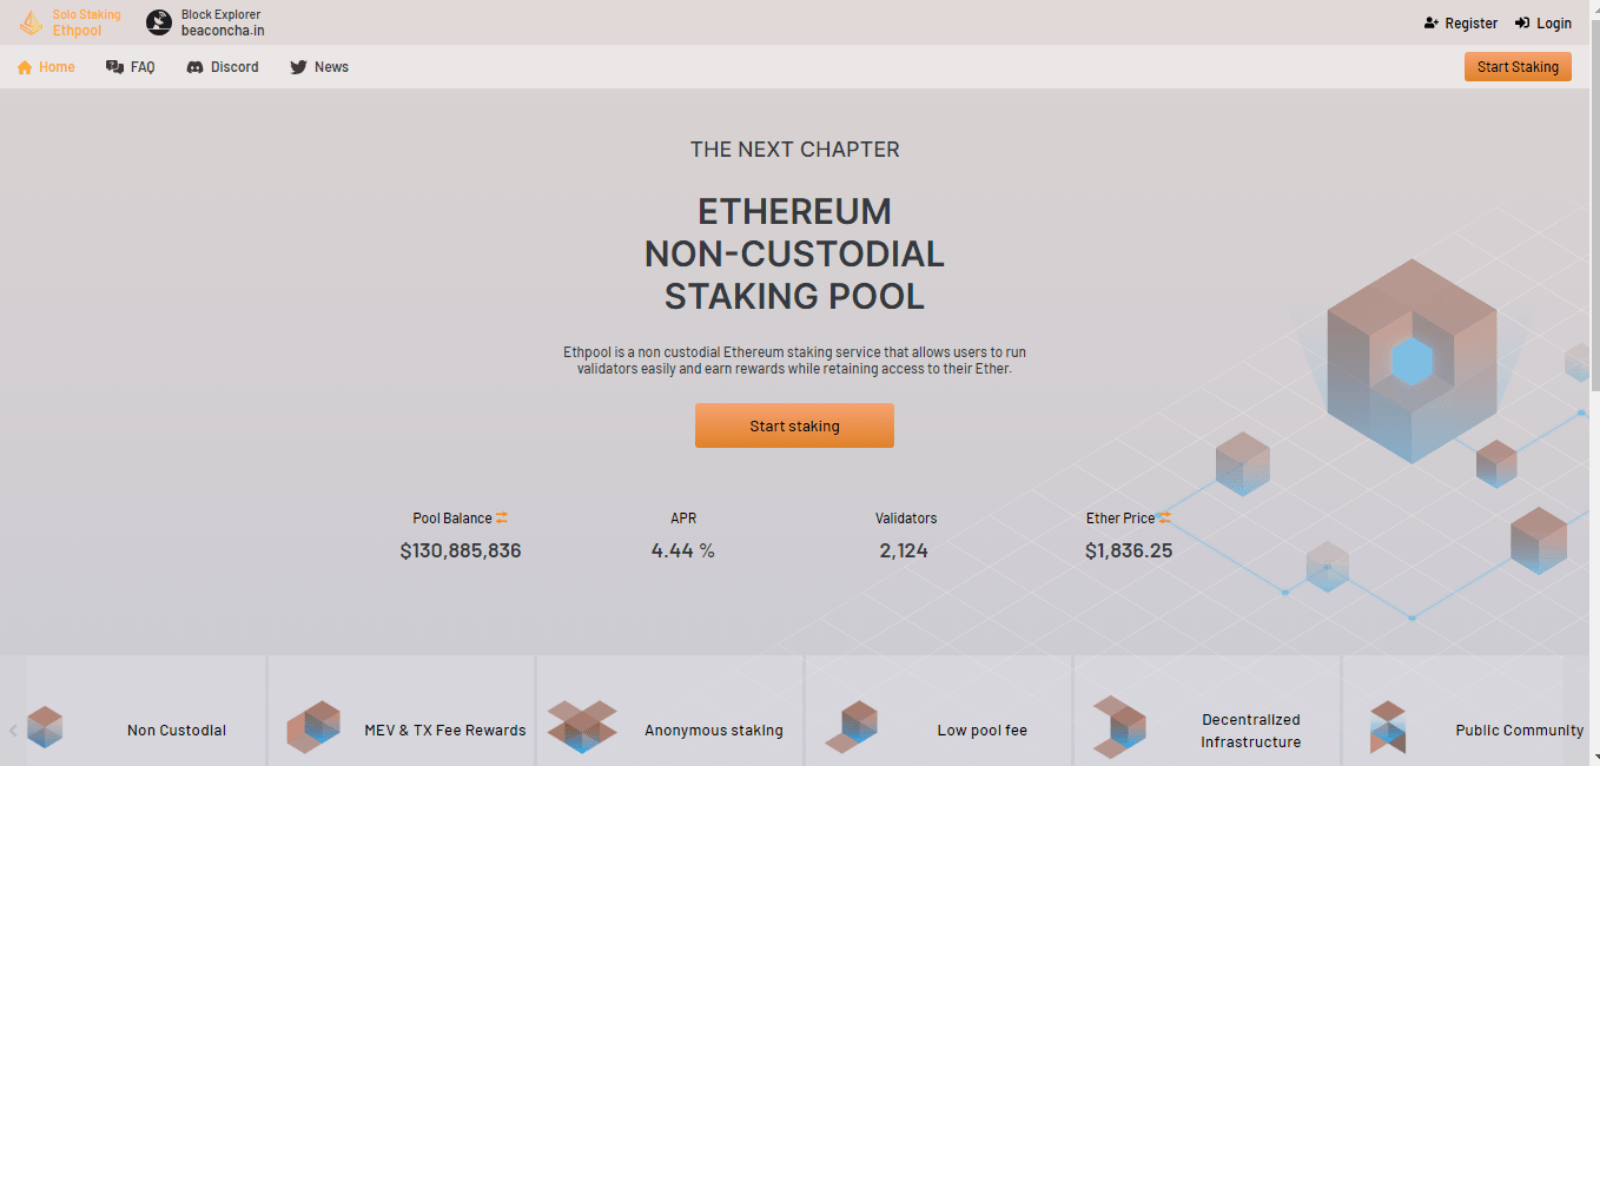Open the Discord menu item
The height and width of the screenshot is (1200, 1600).
point(223,67)
